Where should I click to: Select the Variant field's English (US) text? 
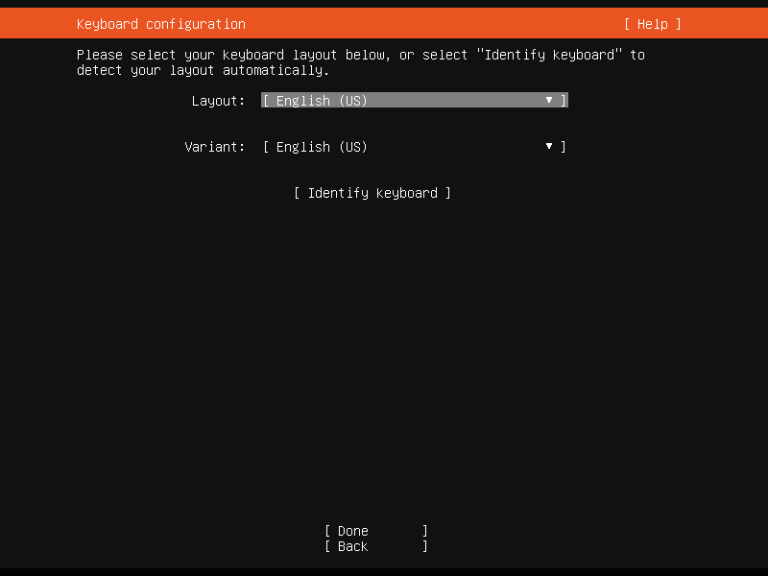(321, 147)
